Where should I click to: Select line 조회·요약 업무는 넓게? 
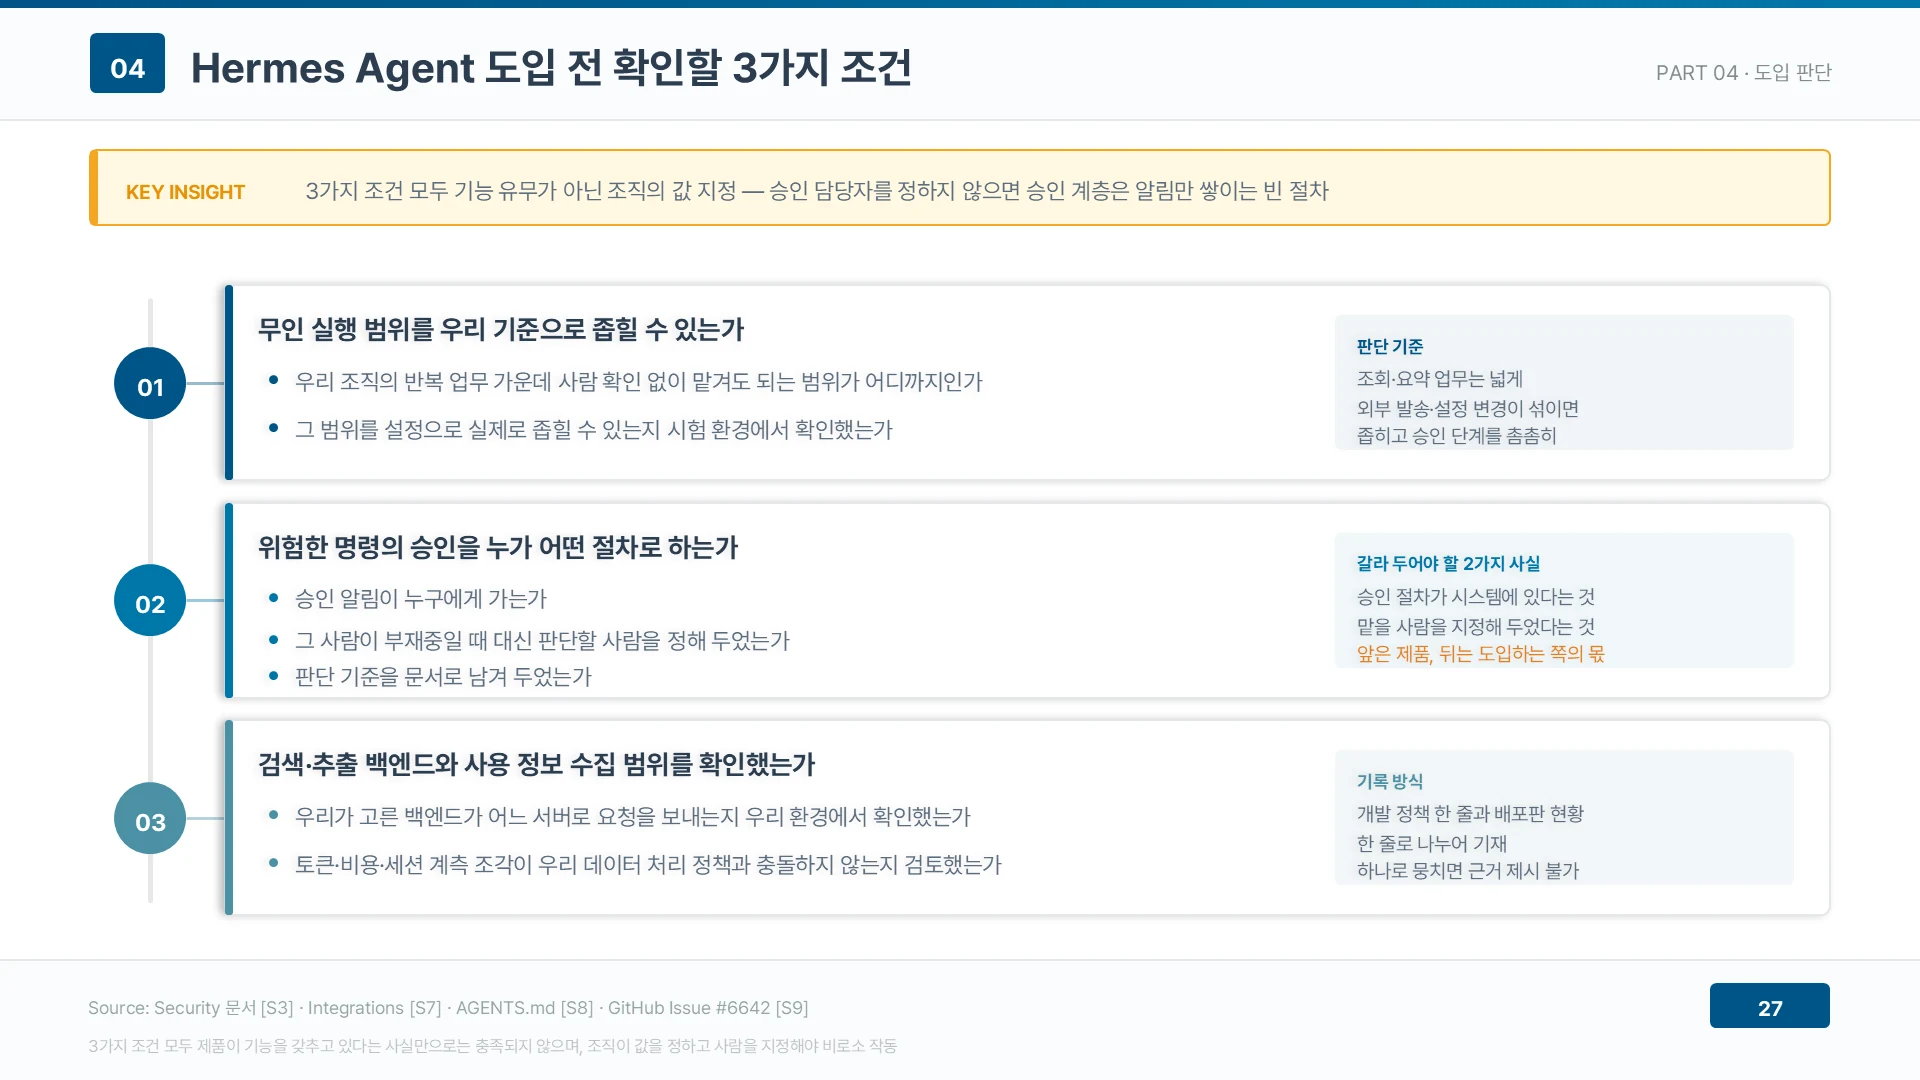1439,378
